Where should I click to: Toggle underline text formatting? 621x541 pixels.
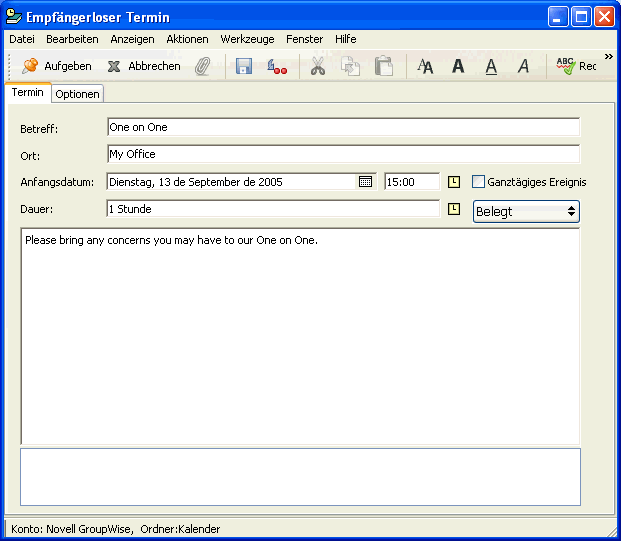[x=491, y=66]
